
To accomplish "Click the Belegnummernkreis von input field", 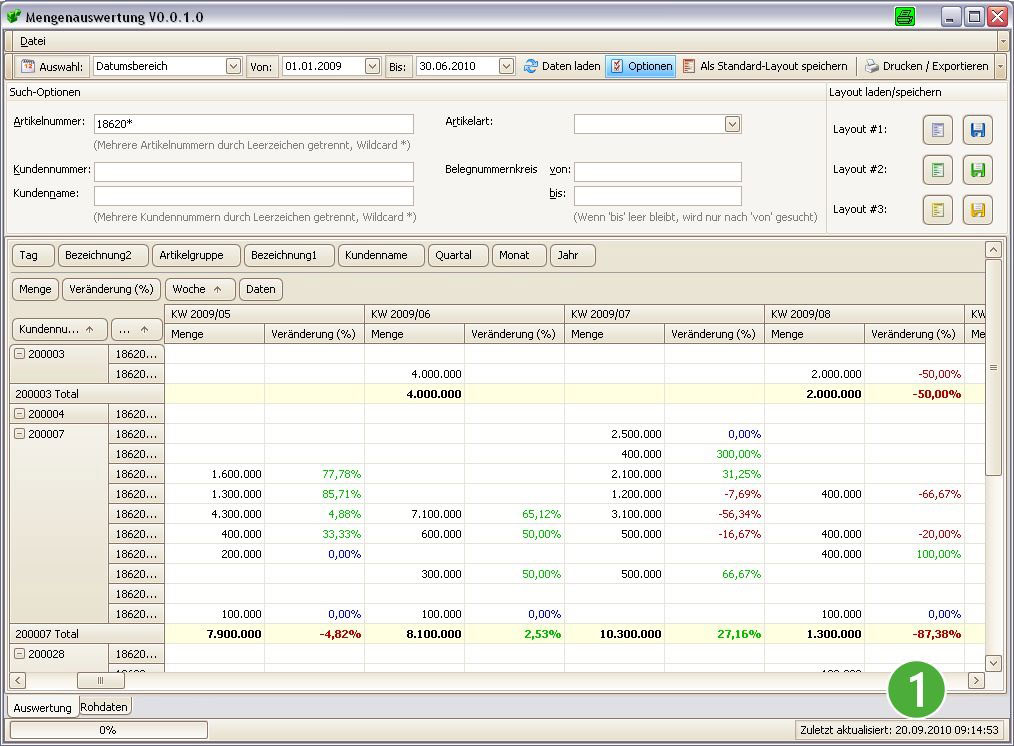I will point(658,172).
